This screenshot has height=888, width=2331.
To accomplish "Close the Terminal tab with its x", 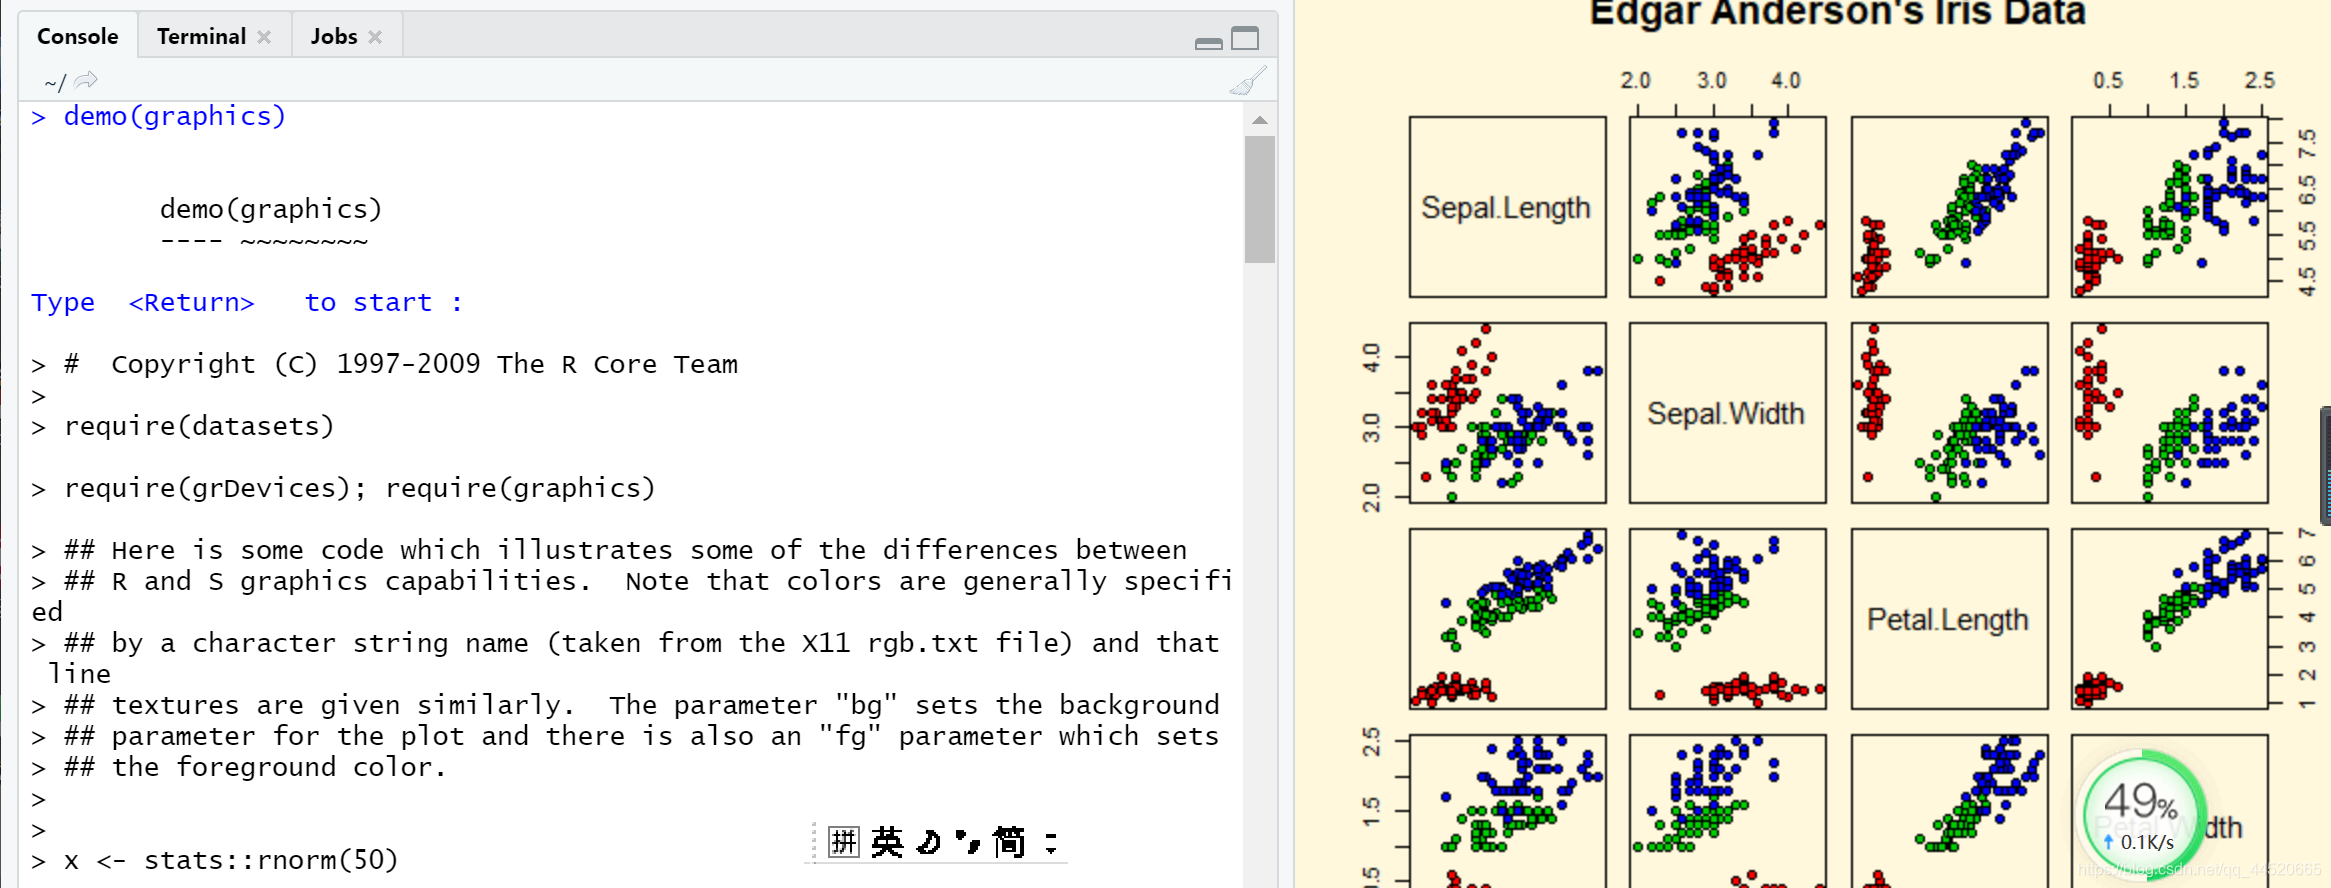I will 264,37.
